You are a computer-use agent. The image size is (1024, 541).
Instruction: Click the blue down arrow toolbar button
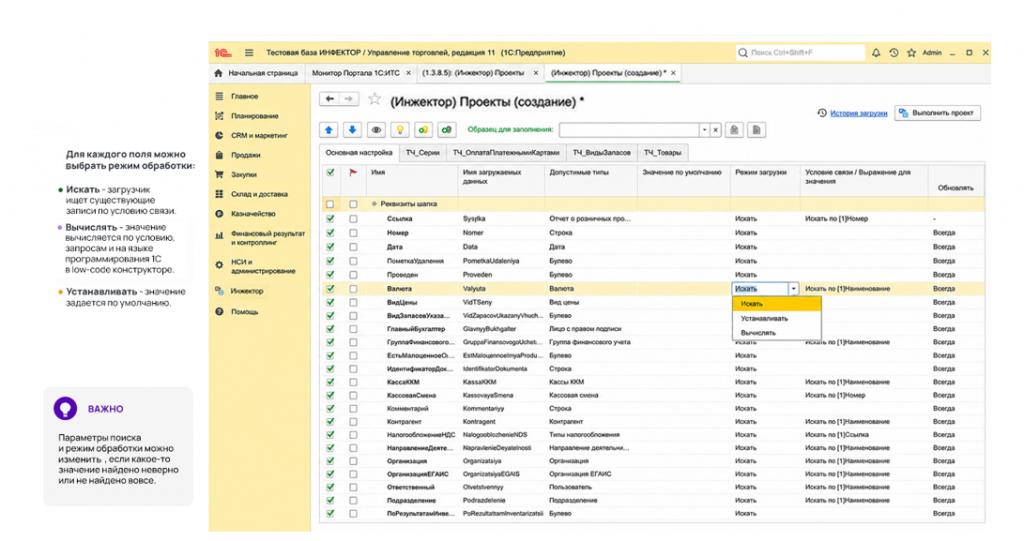click(352, 130)
